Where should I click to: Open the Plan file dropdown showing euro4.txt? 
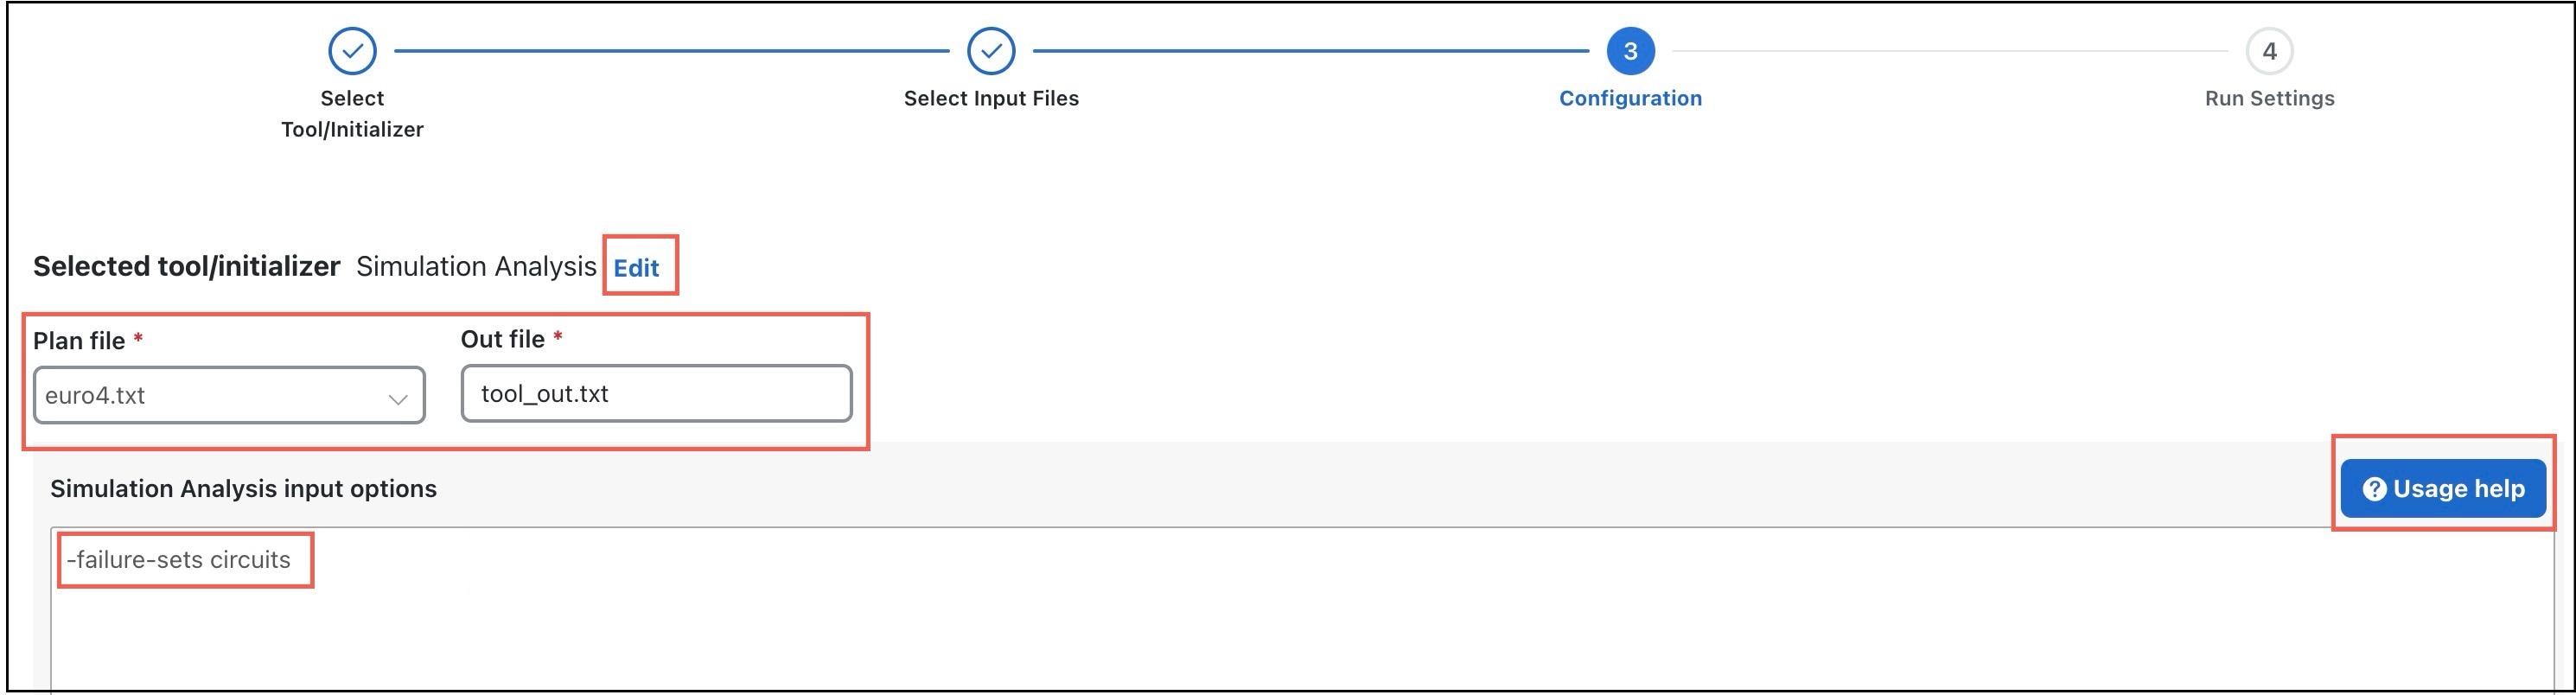coord(229,395)
